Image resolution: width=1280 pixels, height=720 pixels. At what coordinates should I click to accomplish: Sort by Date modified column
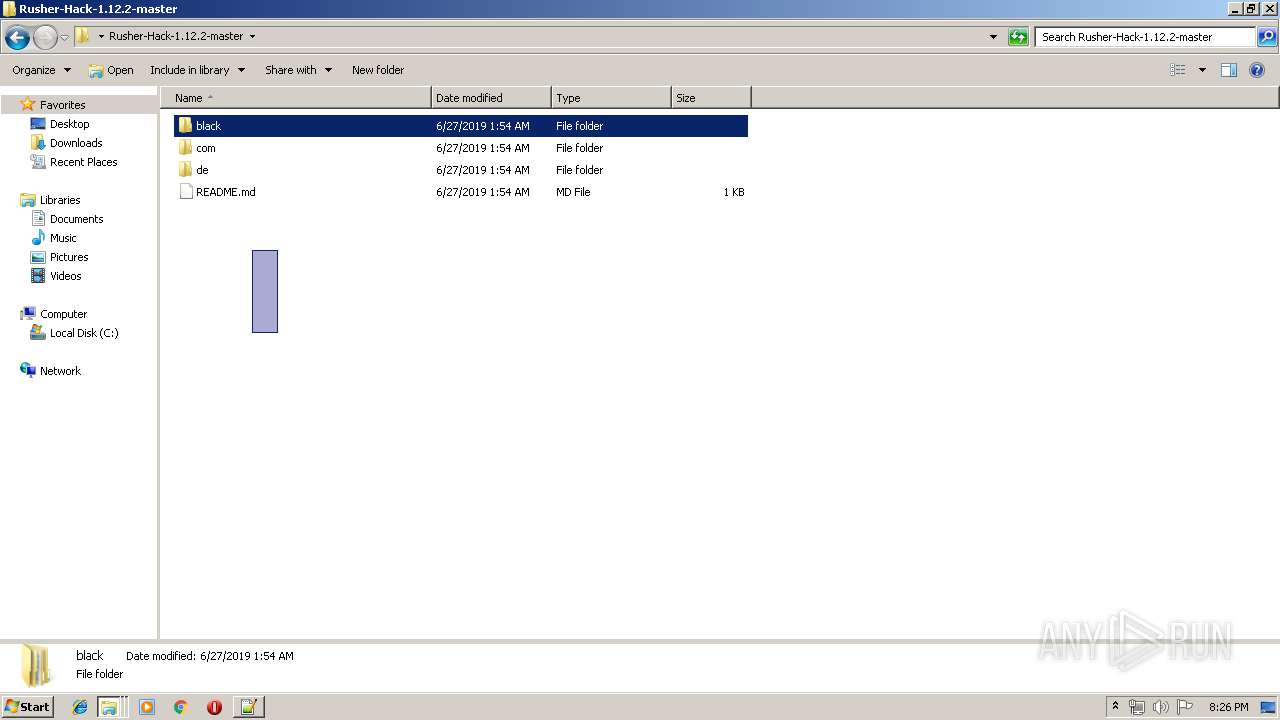(491, 98)
